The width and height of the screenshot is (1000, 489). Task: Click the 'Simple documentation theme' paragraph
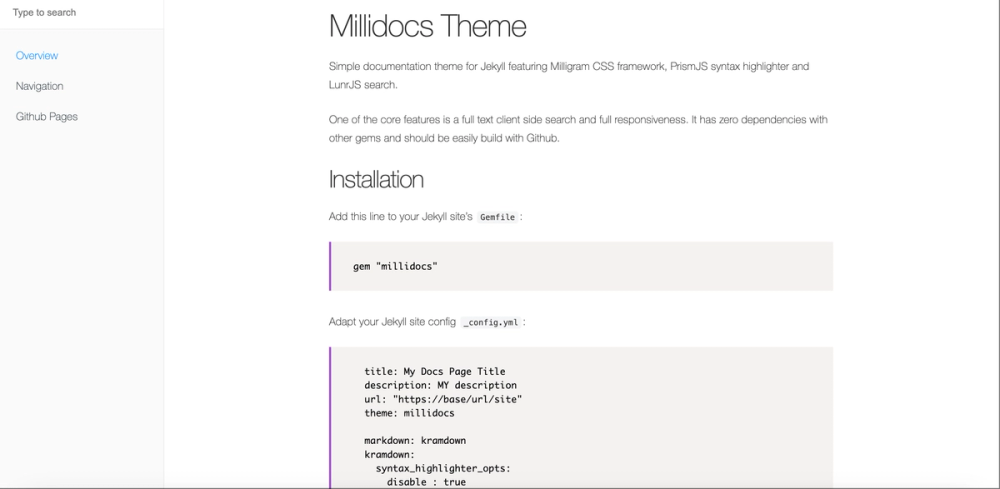pyautogui.click(x=569, y=75)
